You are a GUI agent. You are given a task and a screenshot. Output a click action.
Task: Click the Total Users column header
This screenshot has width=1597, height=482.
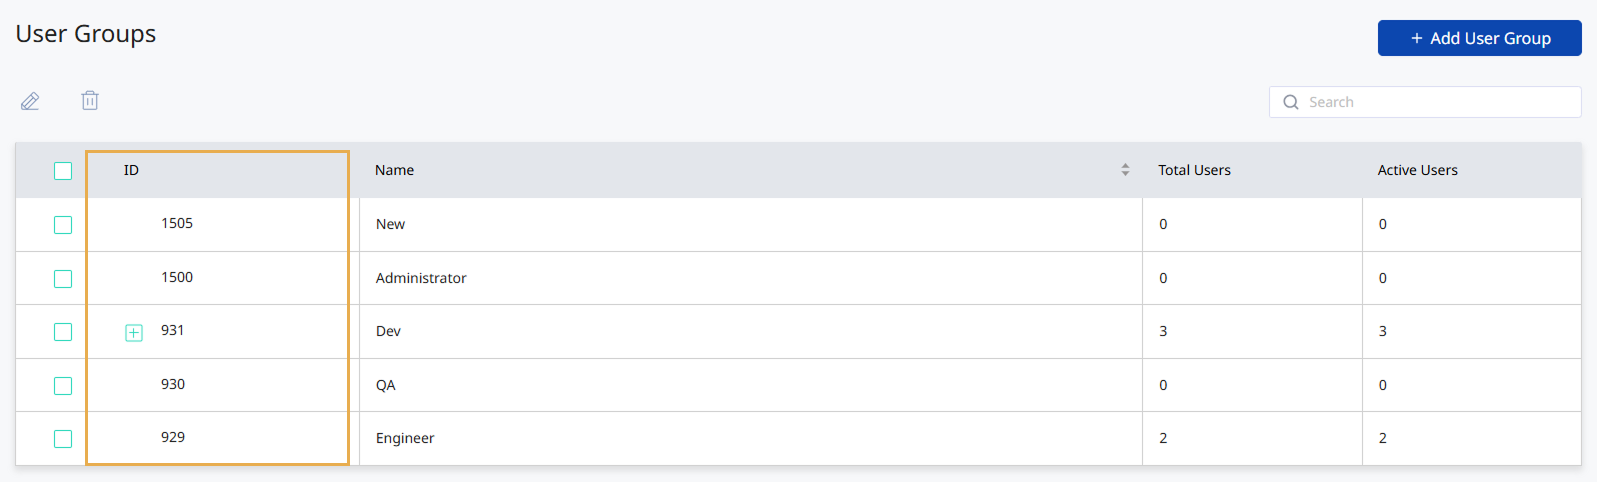[x=1194, y=170]
